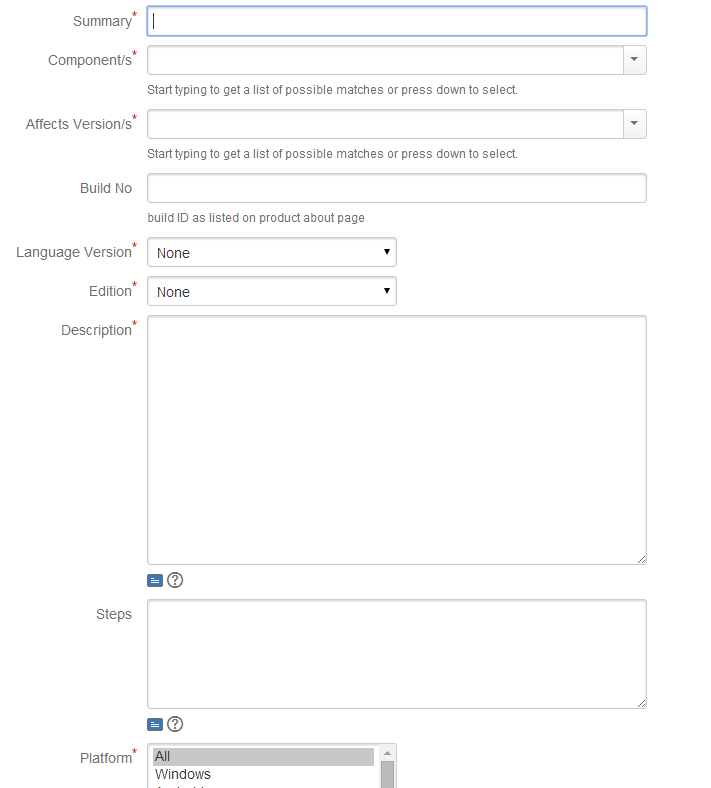Open the Language Version select box
Viewport: 711px width, 788px height.
[272, 252]
